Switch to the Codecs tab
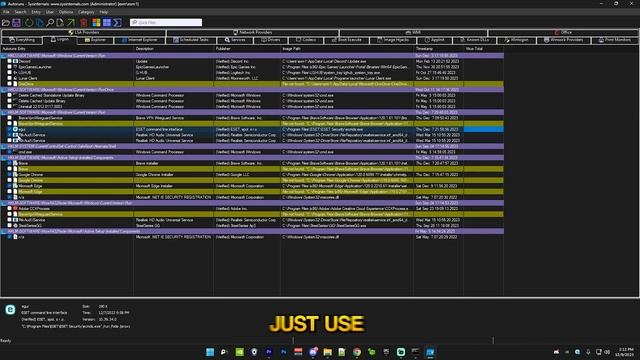This screenshot has height=360, width=640. tap(306, 40)
